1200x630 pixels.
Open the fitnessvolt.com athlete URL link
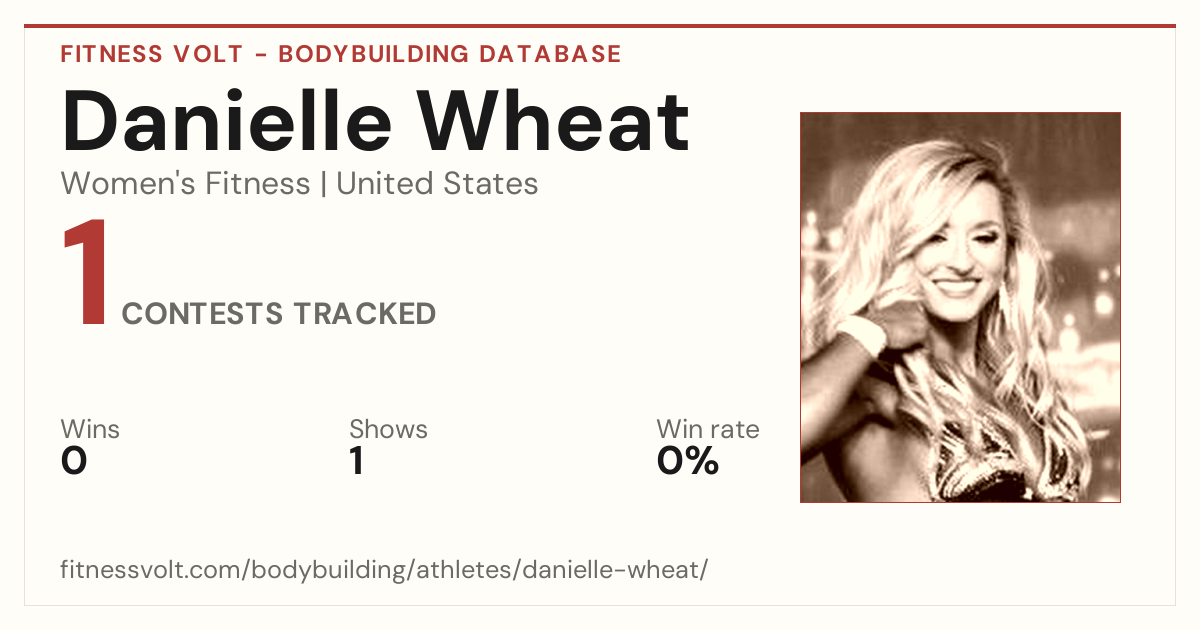point(385,571)
